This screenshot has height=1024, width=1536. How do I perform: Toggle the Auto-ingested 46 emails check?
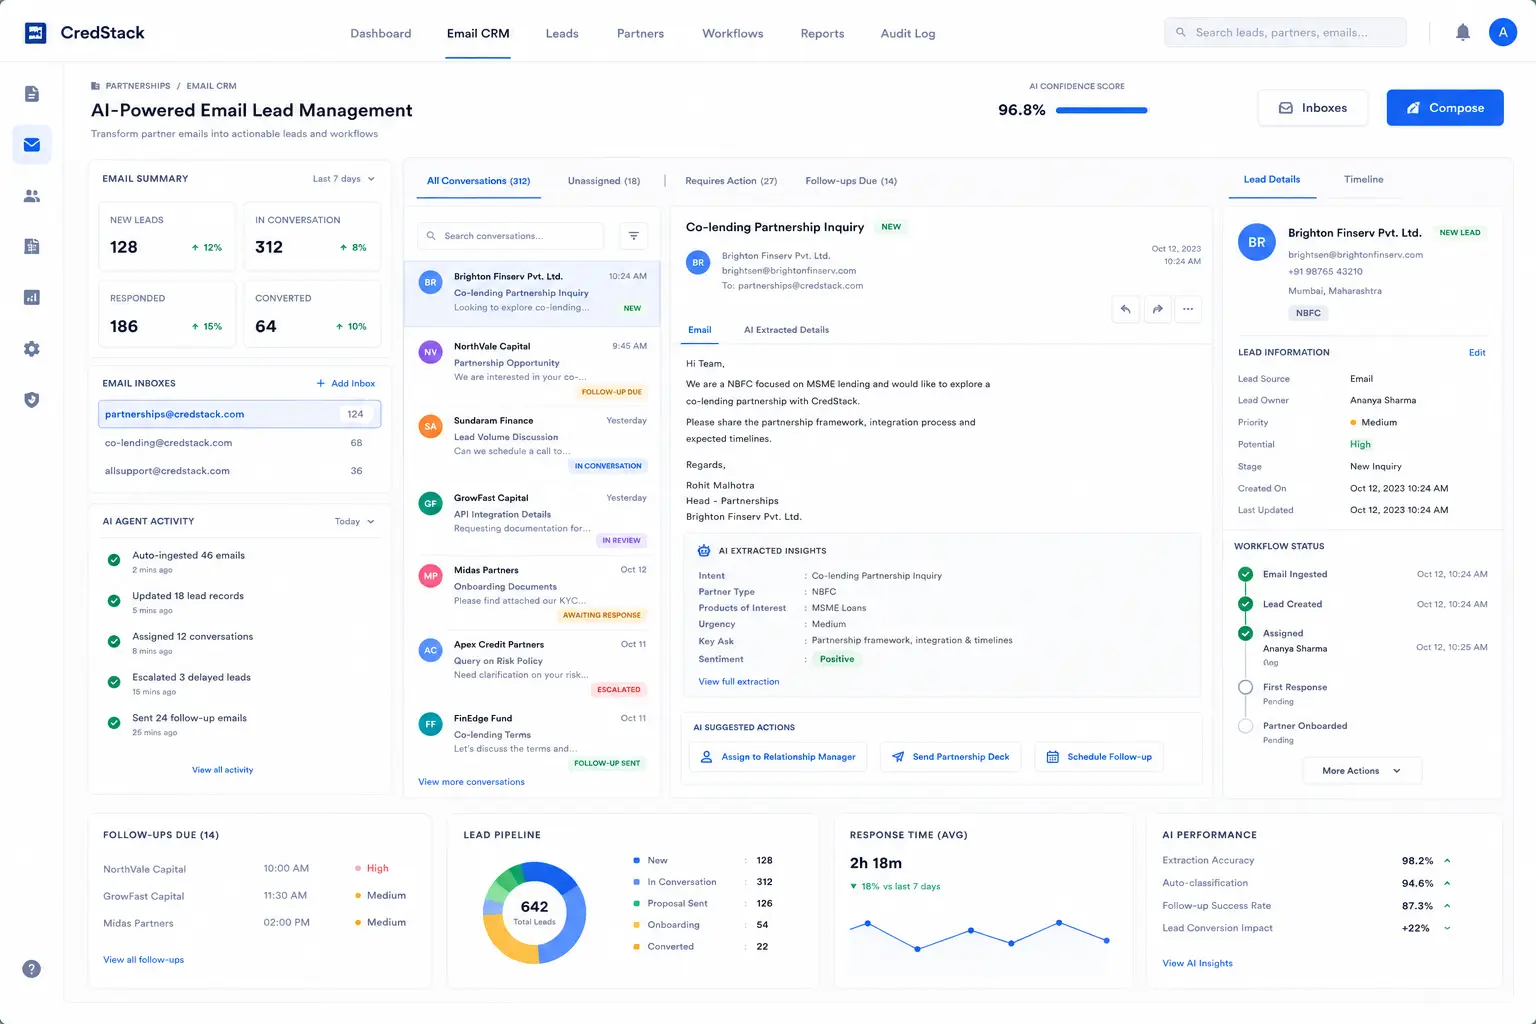click(x=114, y=560)
